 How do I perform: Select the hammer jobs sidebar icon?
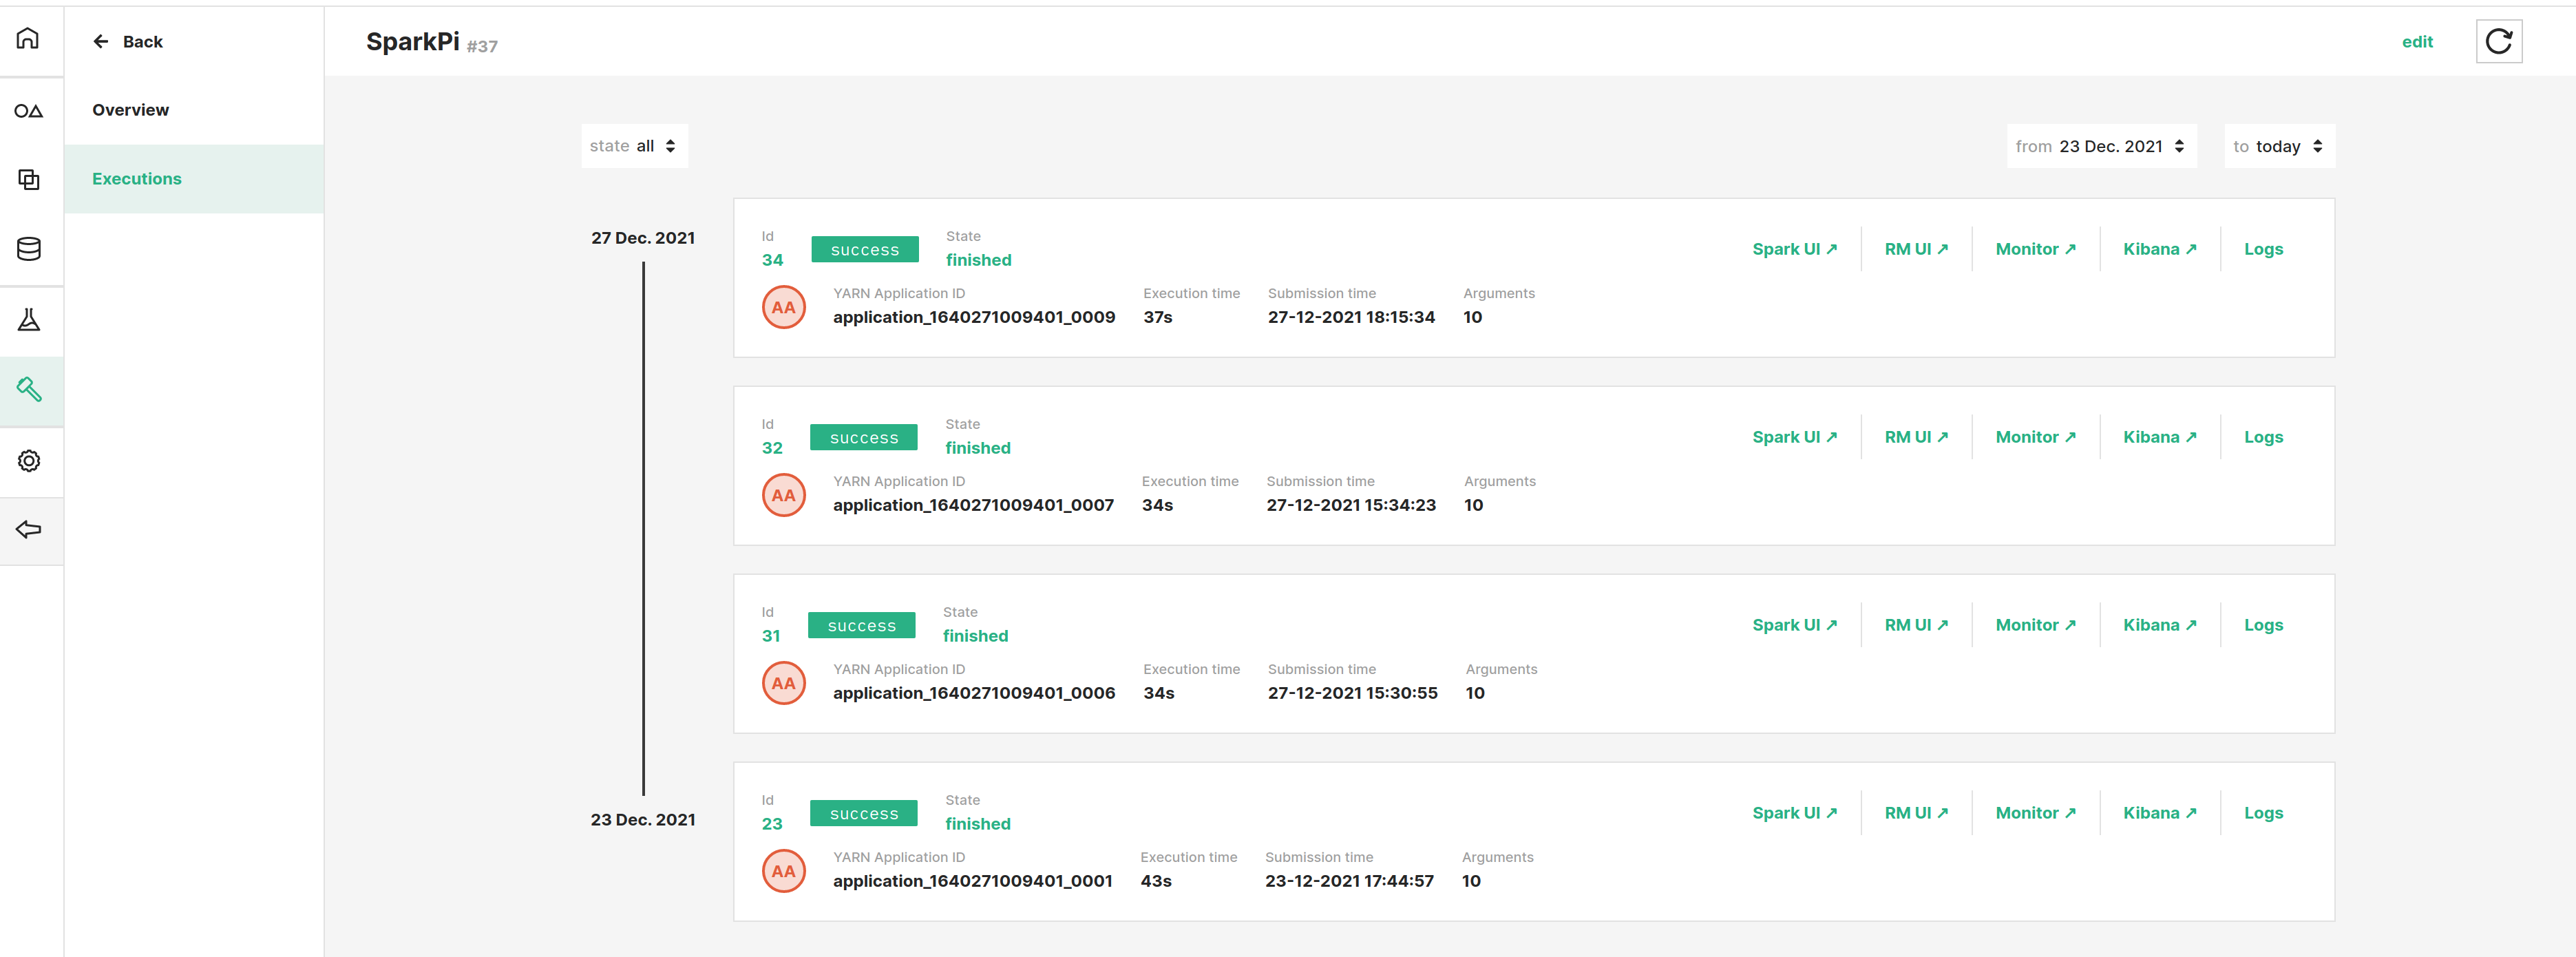(28, 390)
